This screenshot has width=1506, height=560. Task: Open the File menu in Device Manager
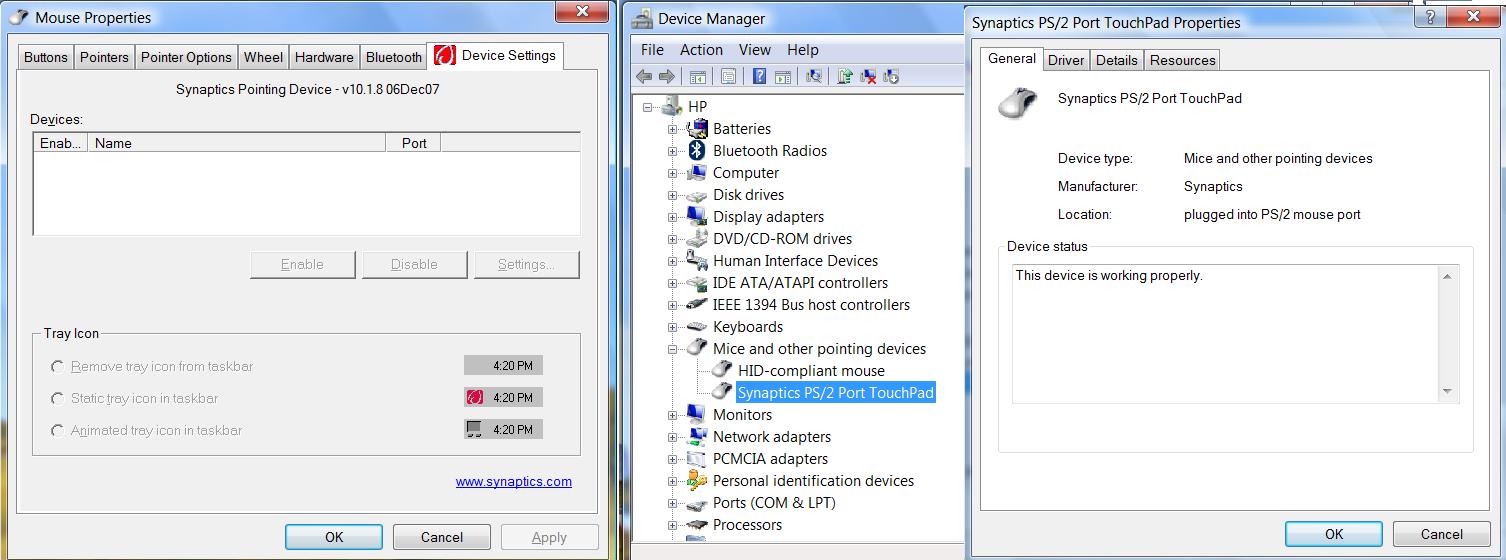coord(652,50)
